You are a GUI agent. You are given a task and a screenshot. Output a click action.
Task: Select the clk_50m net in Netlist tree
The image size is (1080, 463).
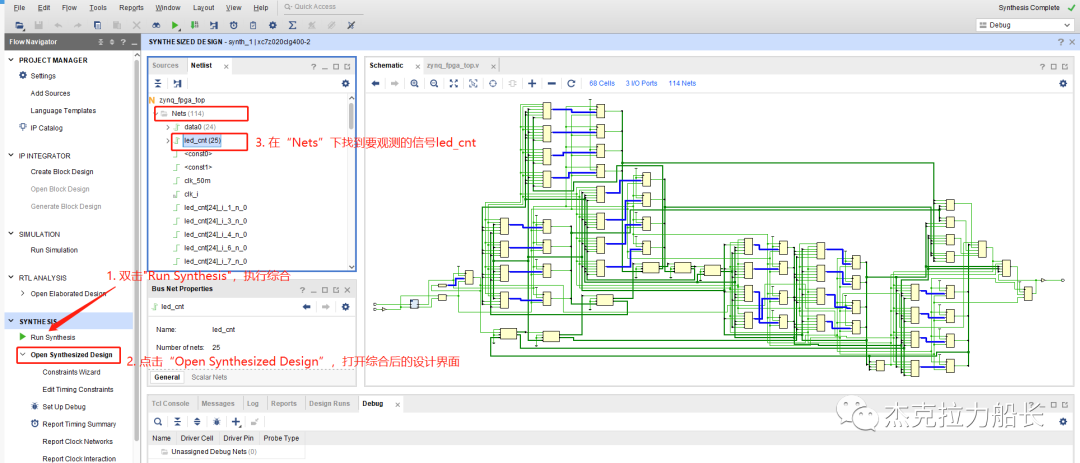tap(197, 180)
